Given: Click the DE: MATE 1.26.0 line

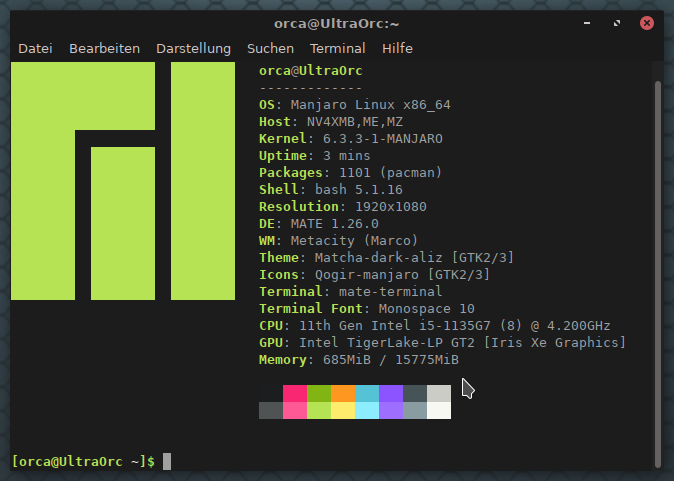Looking at the screenshot, I should (x=319, y=224).
